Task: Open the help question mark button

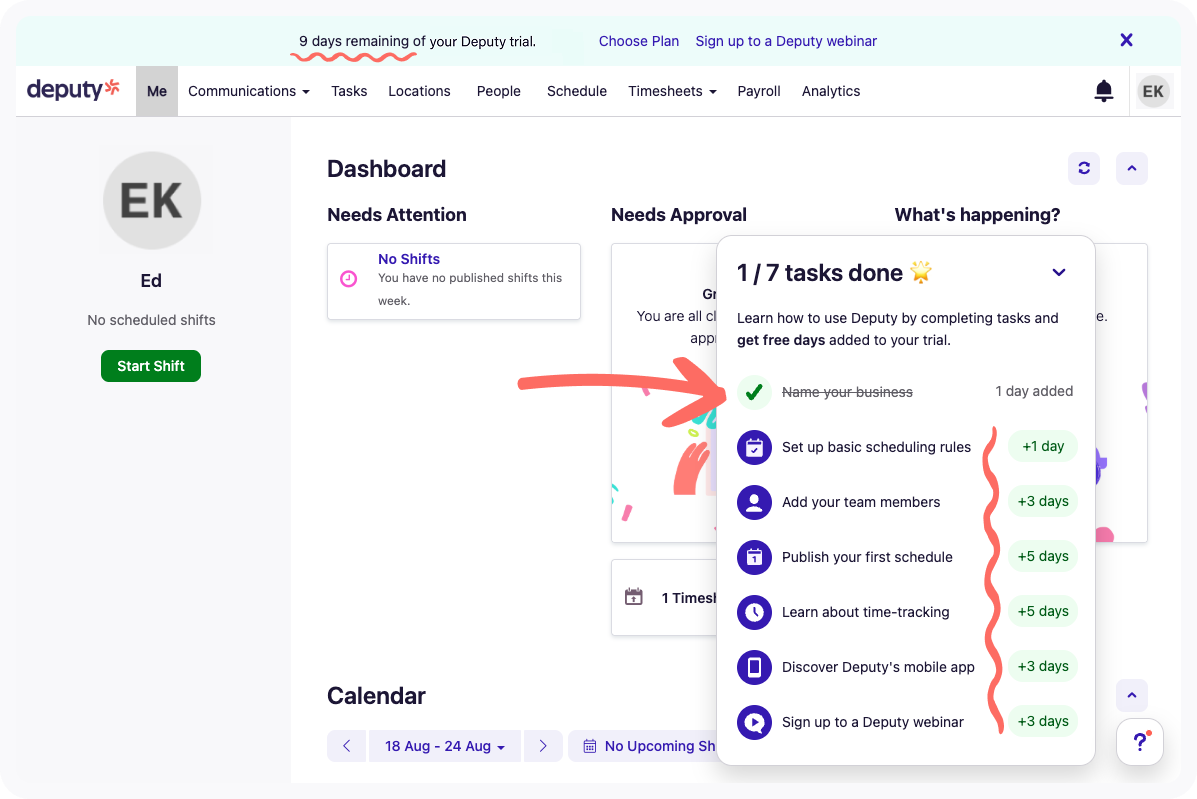Action: 1139,742
